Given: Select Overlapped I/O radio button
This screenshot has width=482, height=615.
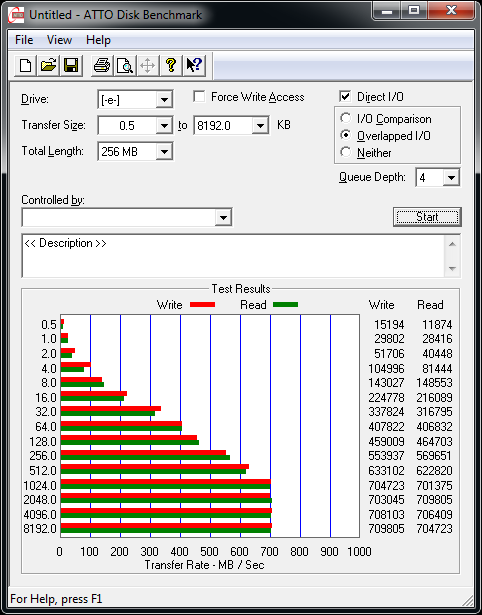Looking at the screenshot, I should click(346, 135).
